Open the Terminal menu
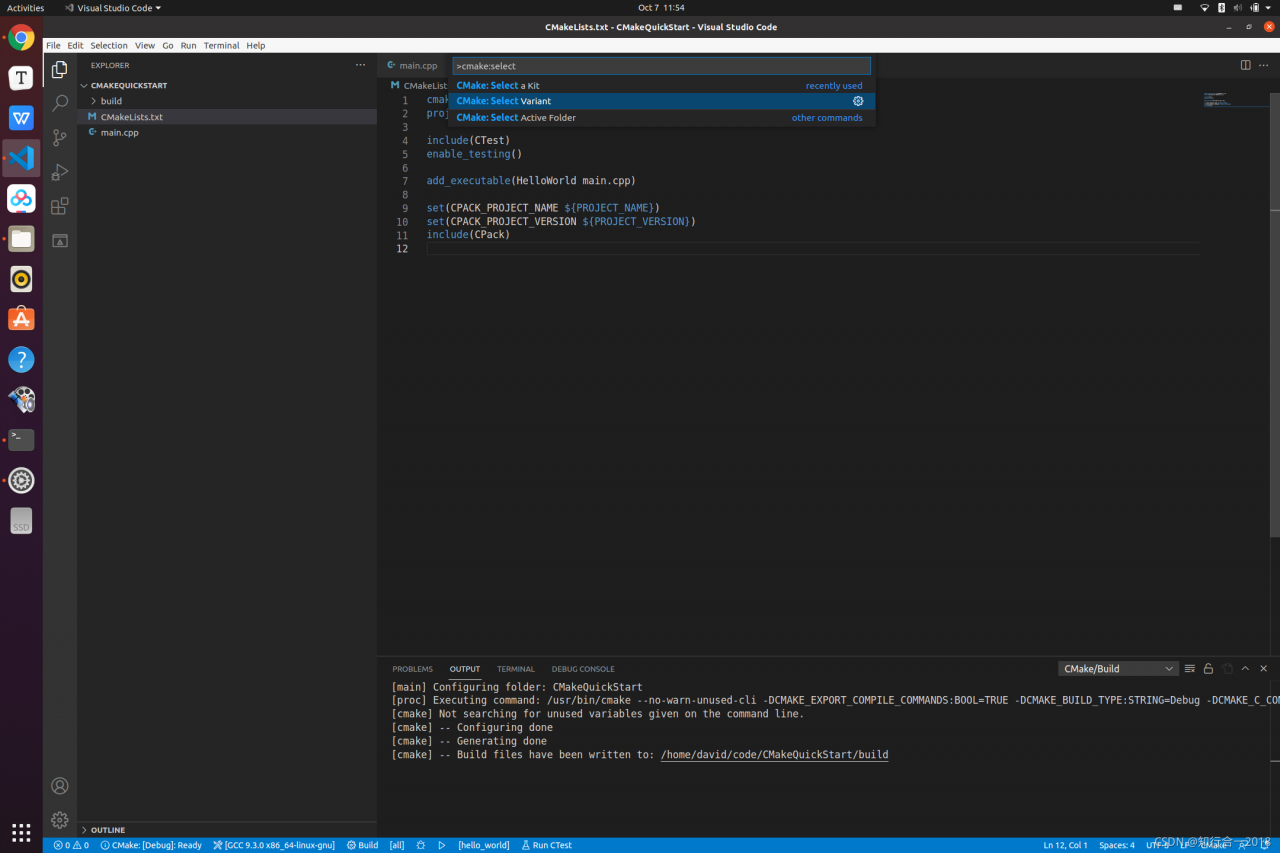This screenshot has height=853, width=1280. (221, 45)
